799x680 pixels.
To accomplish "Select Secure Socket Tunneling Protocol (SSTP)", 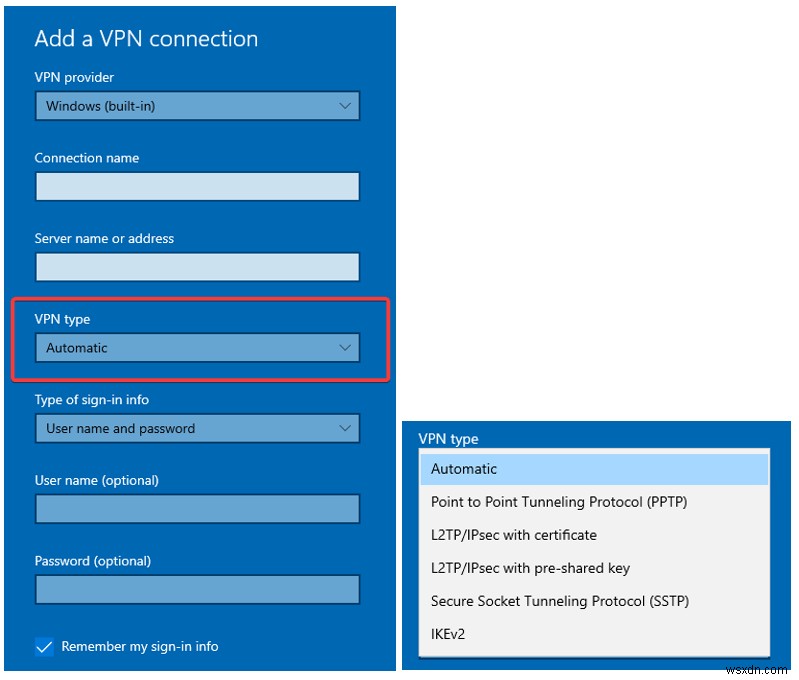I will (594, 601).
